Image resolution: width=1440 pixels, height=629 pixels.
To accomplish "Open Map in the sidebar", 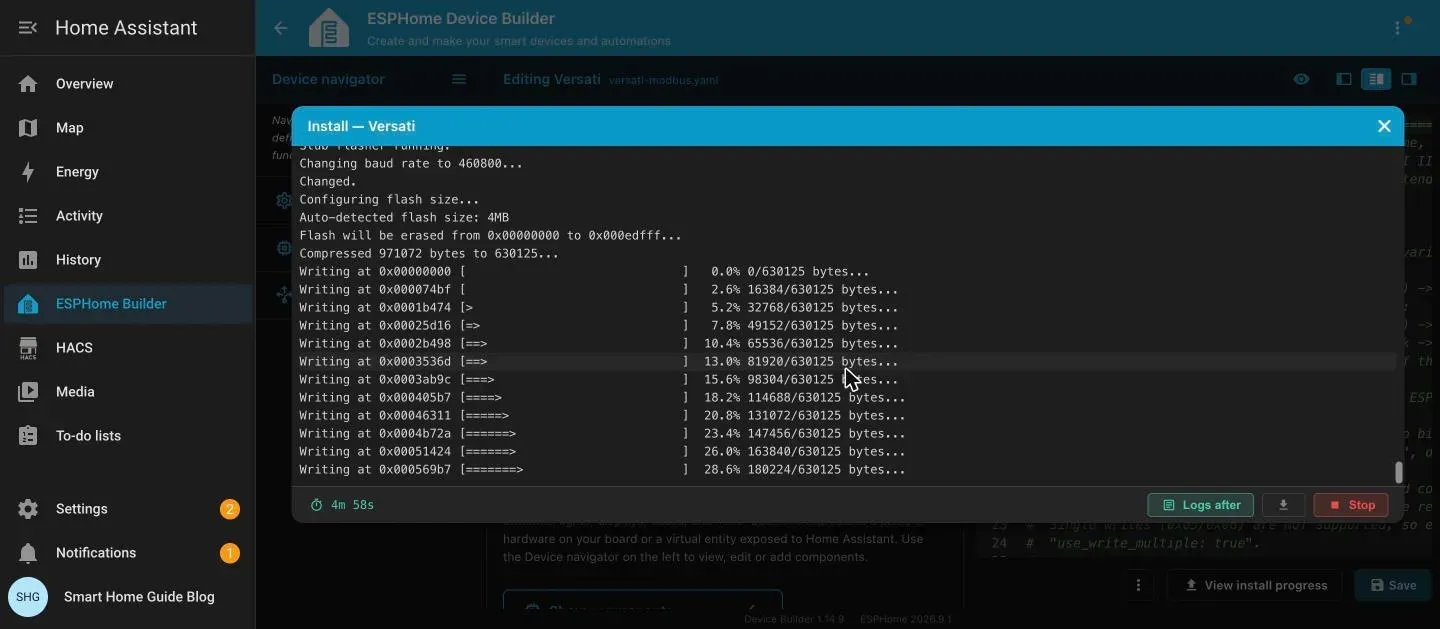I will tap(128, 128).
